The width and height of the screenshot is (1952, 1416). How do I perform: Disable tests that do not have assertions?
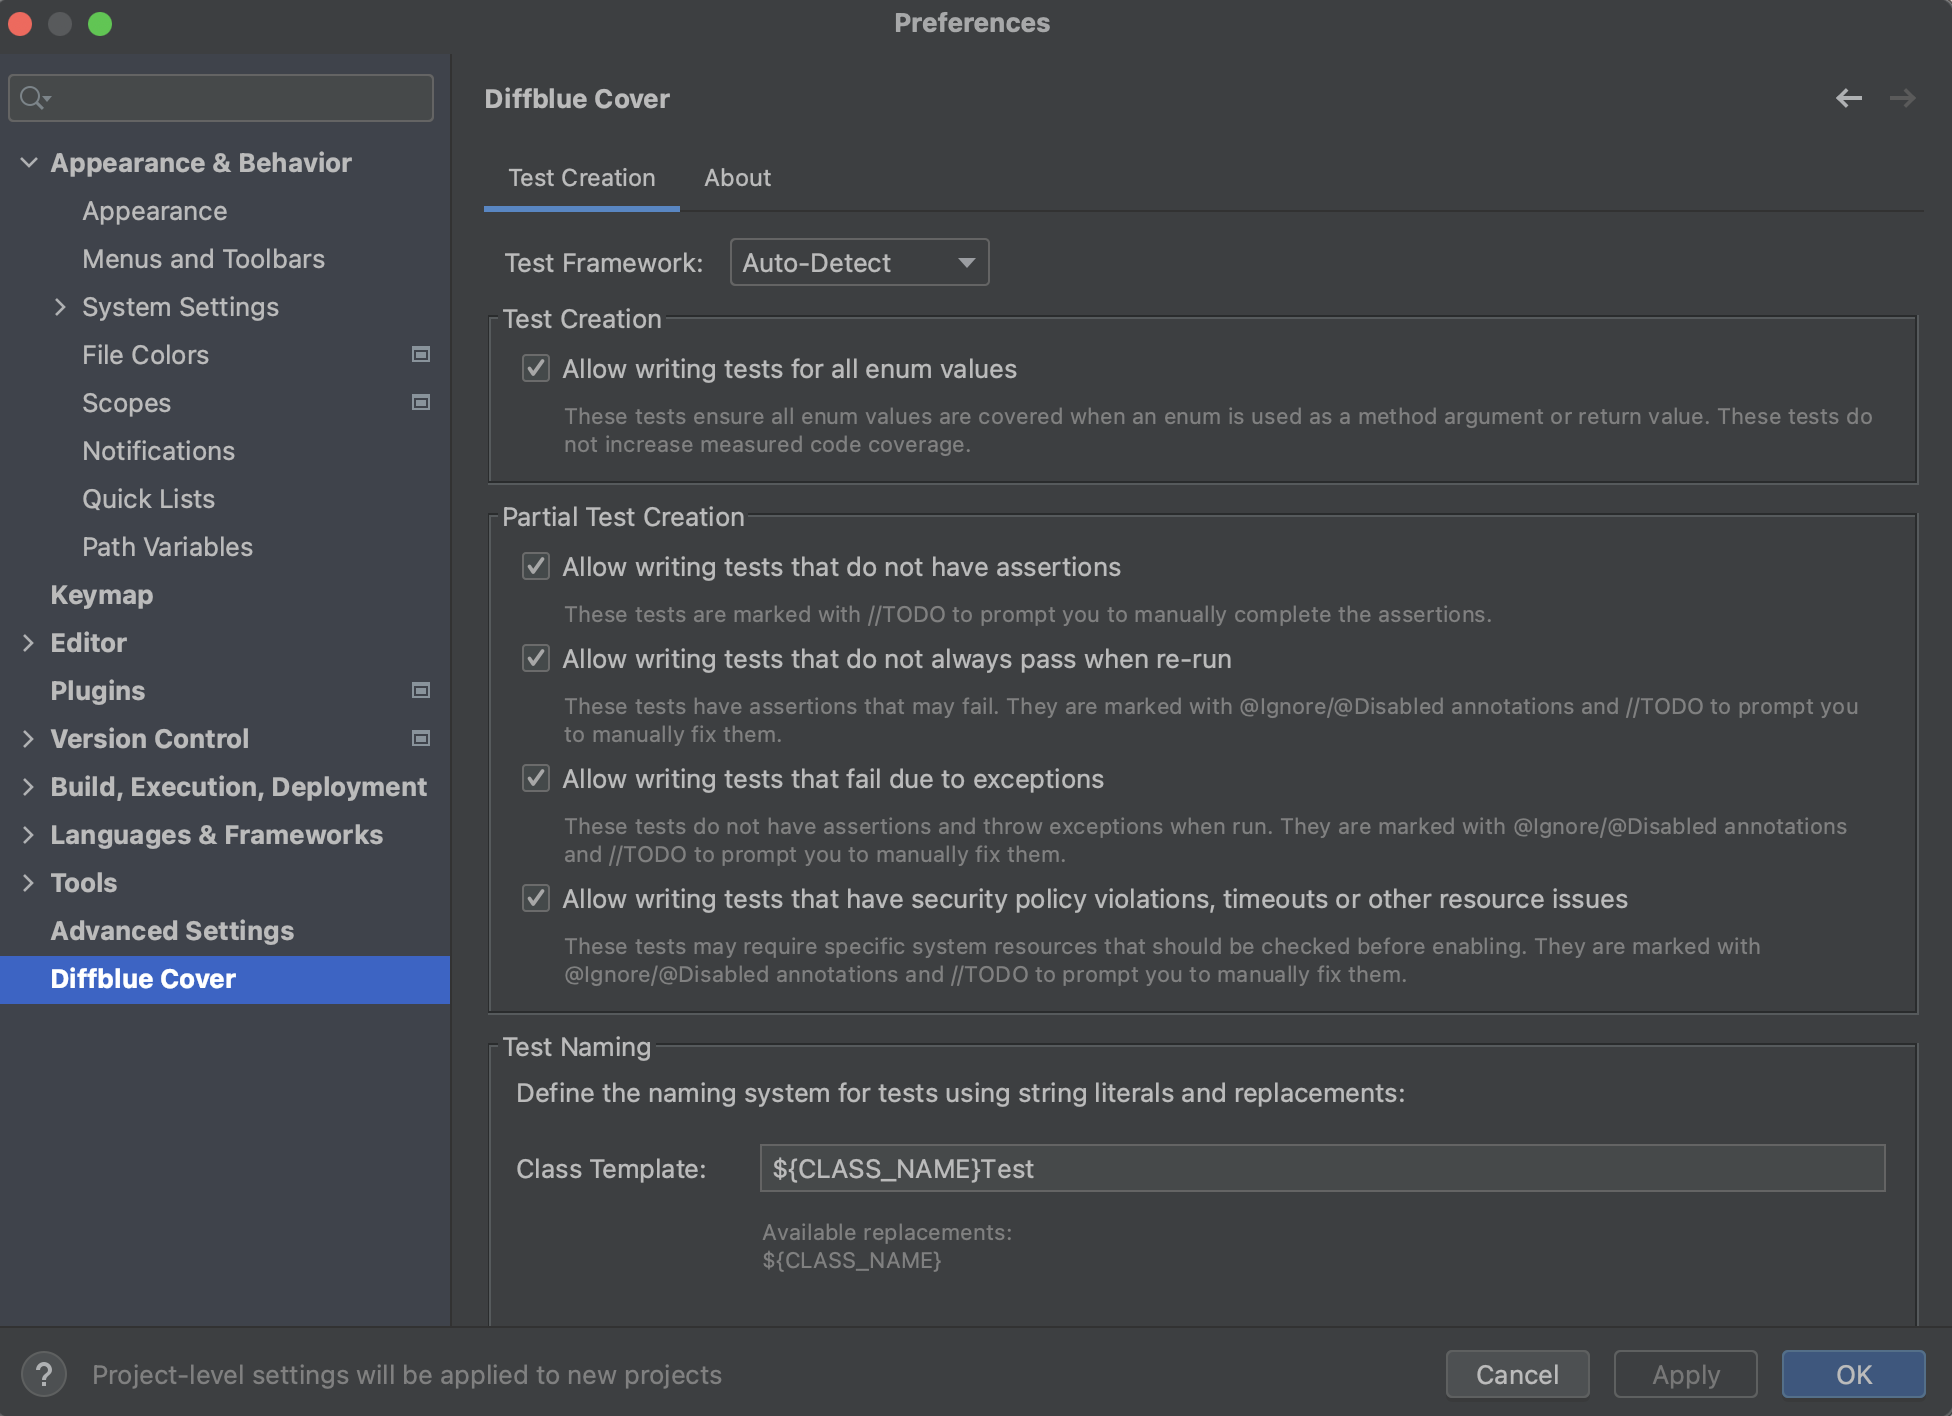[x=536, y=567]
